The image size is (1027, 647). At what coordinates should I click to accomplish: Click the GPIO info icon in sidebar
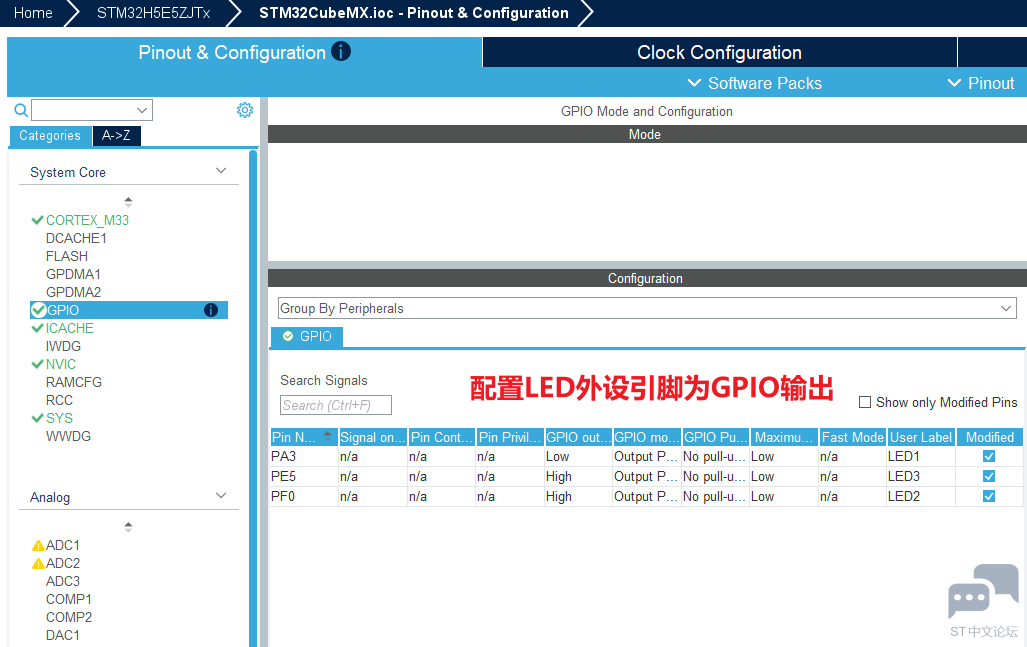[x=211, y=310]
